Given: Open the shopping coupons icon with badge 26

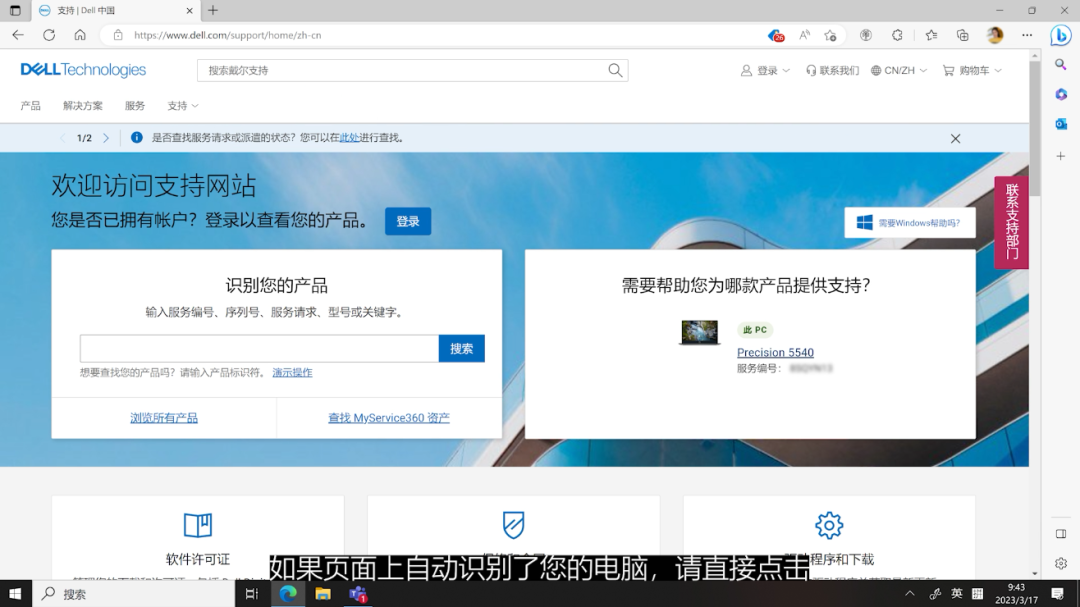Looking at the screenshot, I should pos(776,35).
